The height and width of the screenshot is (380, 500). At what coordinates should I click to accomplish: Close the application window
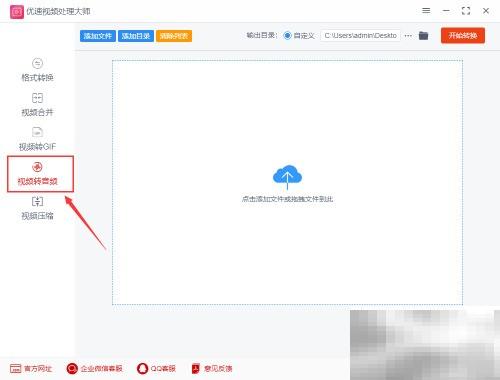pos(486,11)
